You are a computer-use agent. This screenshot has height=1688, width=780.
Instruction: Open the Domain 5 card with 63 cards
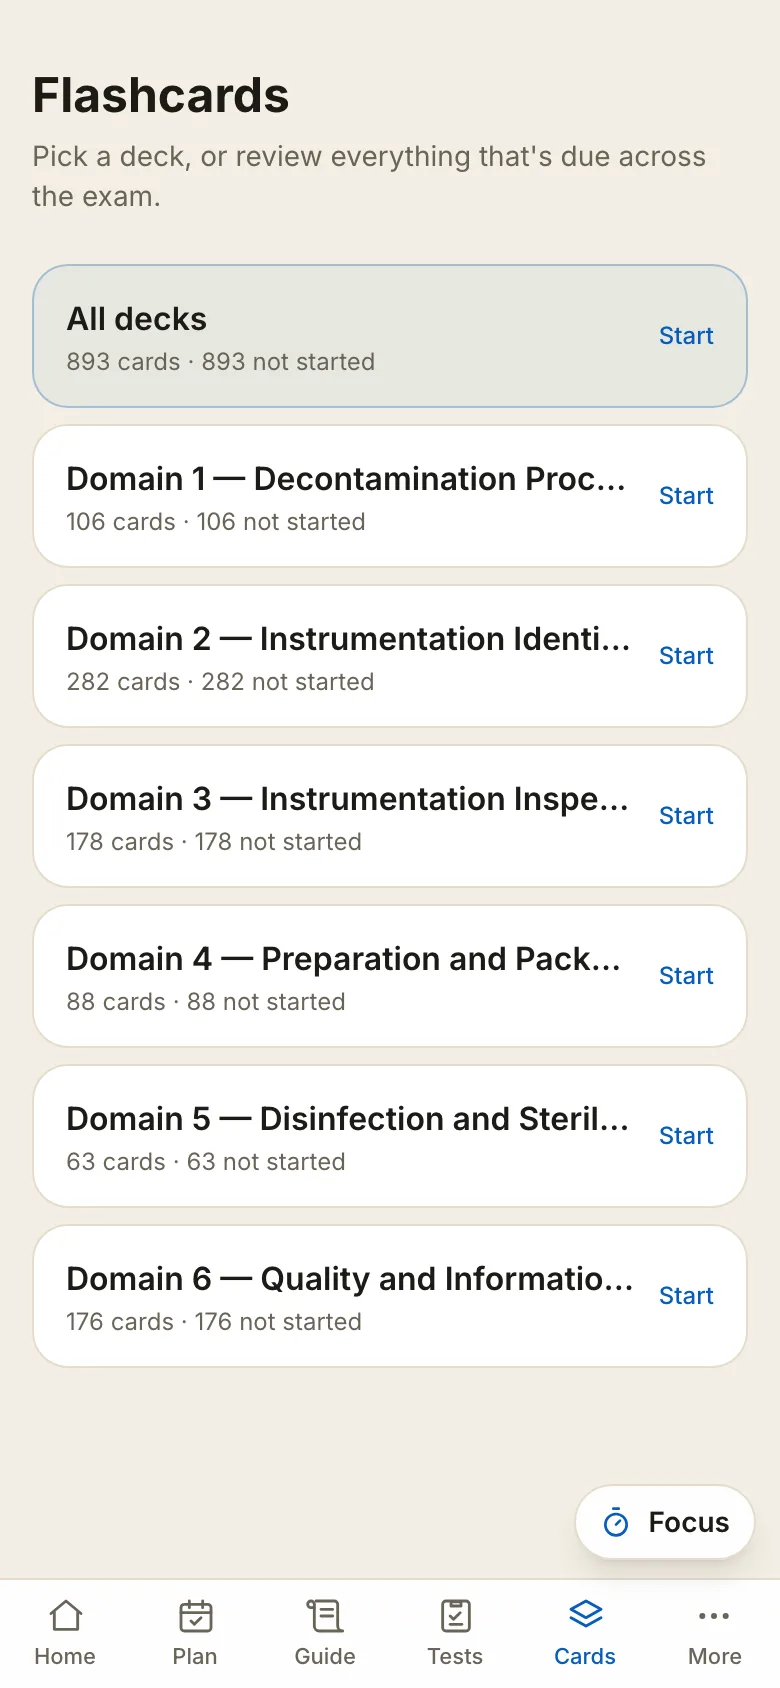click(x=390, y=1136)
